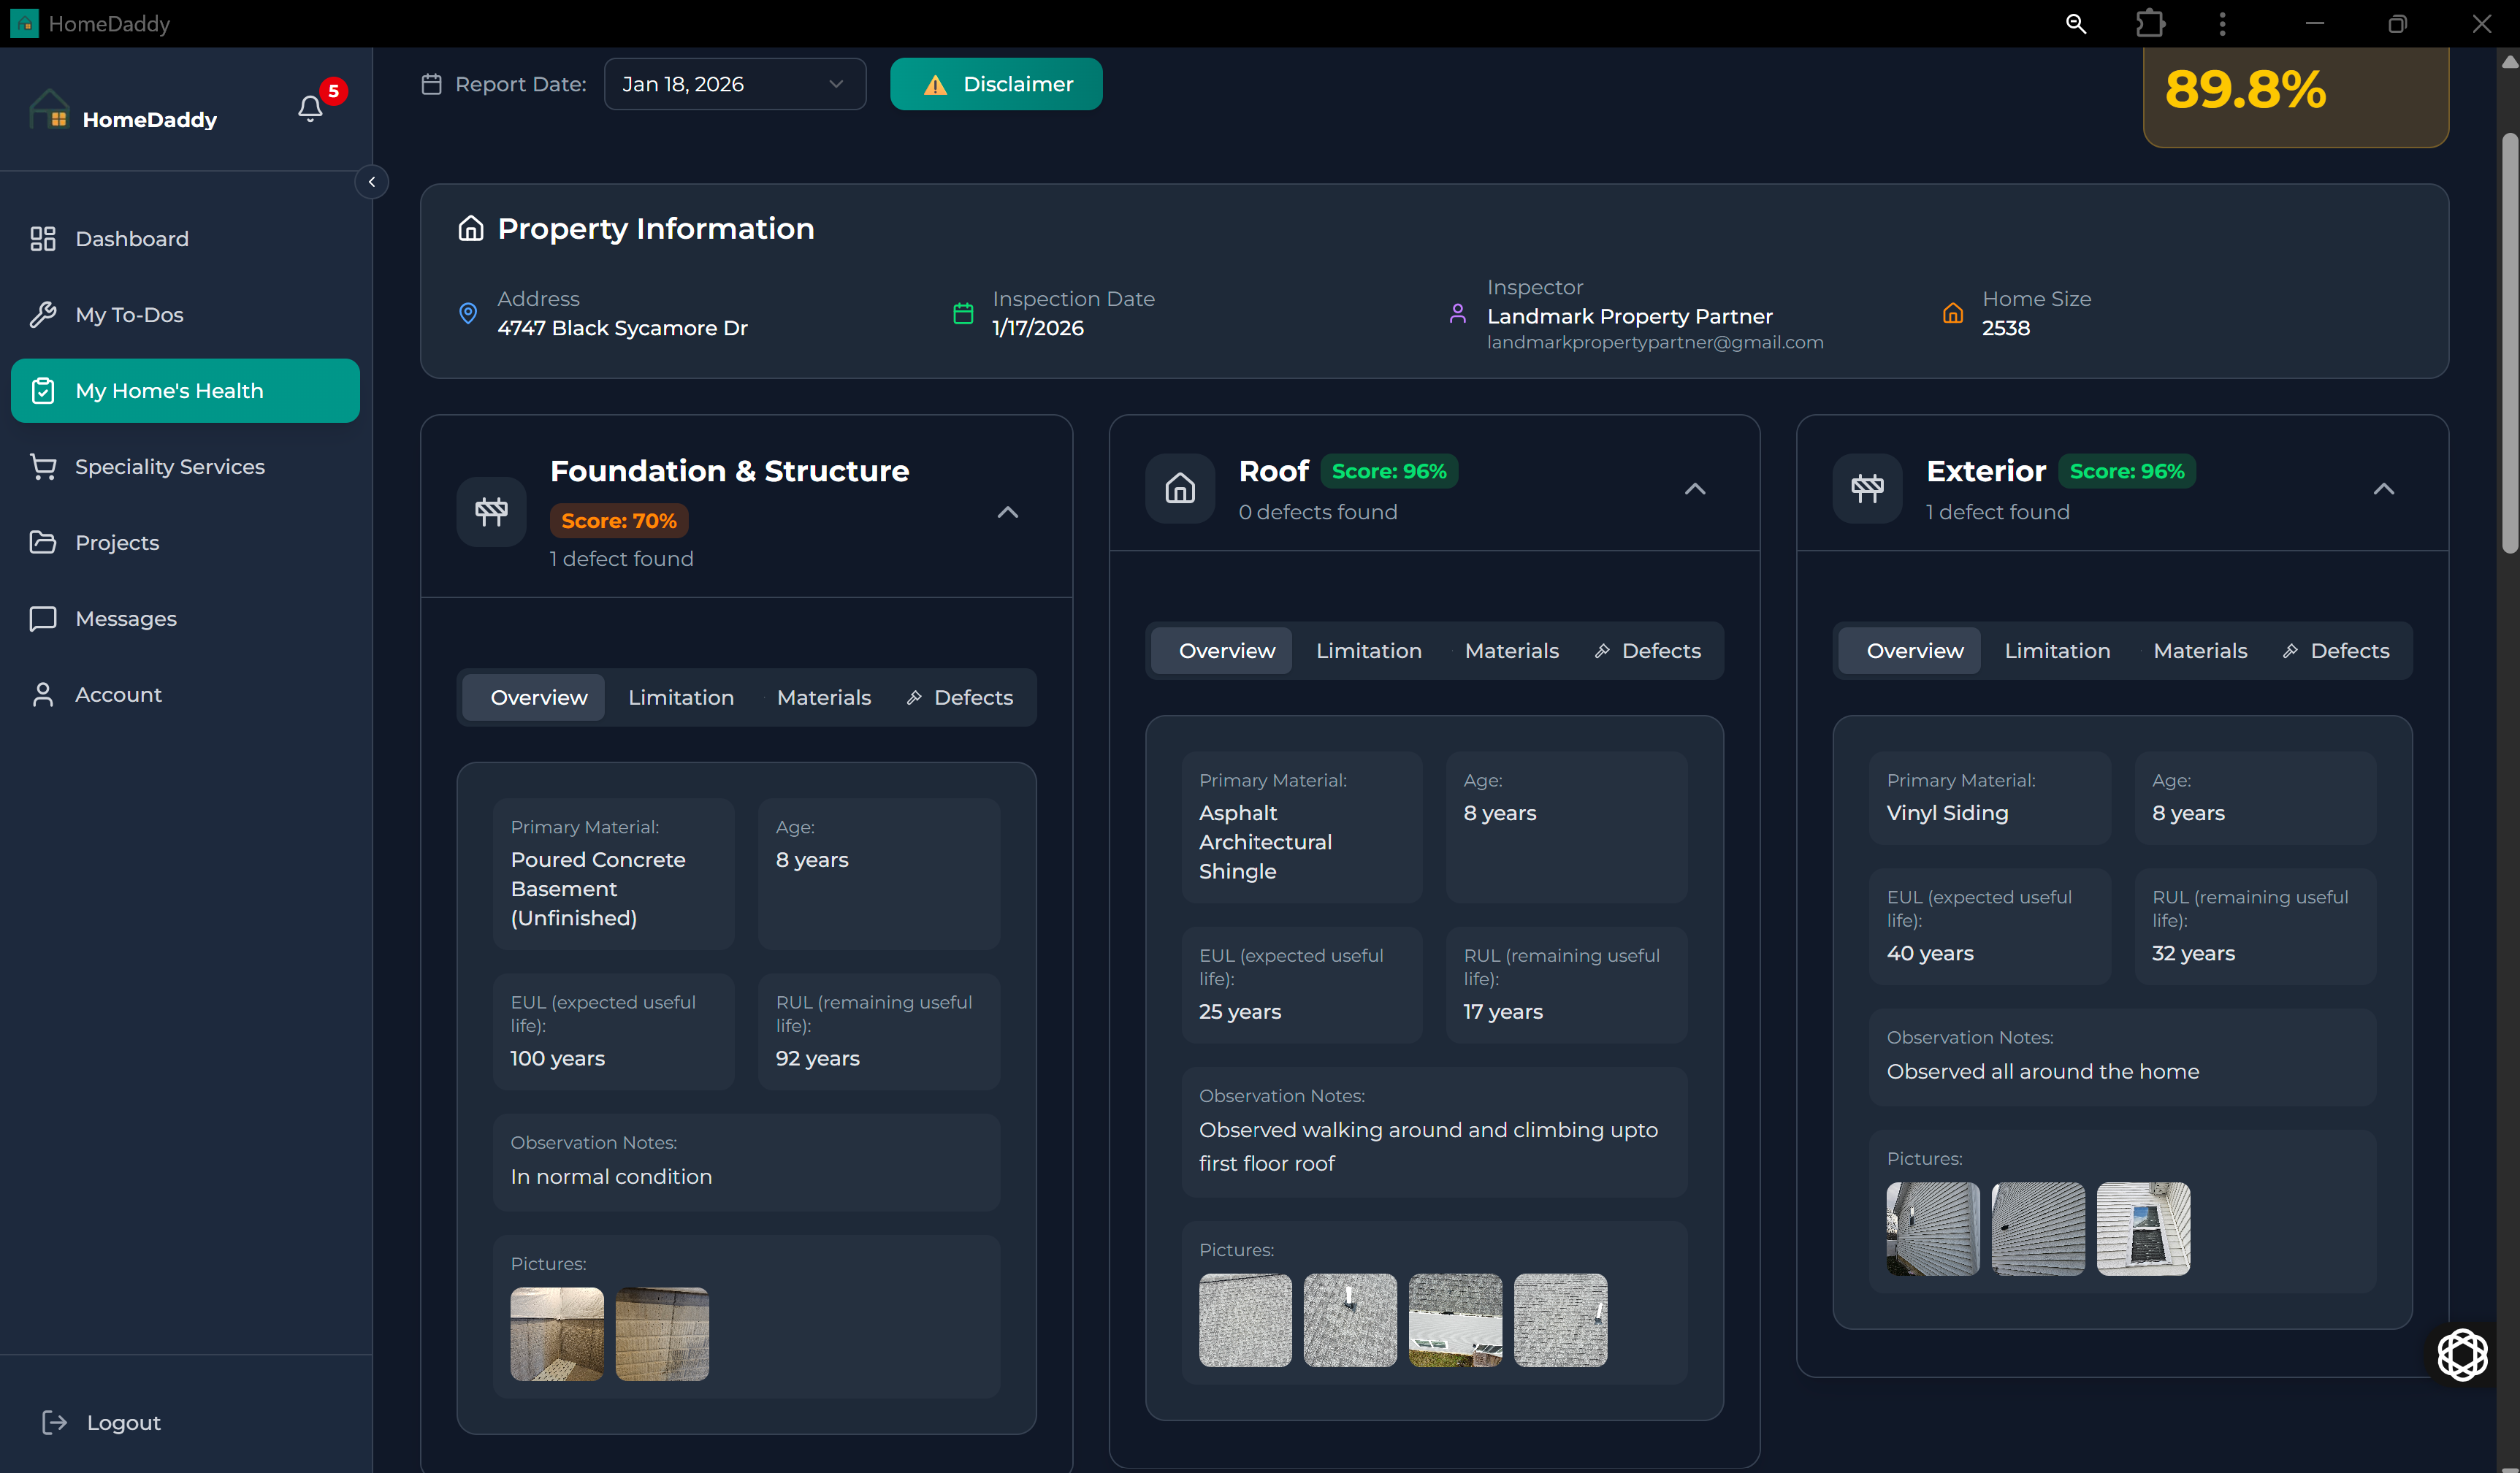The width and height of the screenshot is (2520, 1473).
Task: Open the Report Date dropdown
Action: tap(735, 84)
